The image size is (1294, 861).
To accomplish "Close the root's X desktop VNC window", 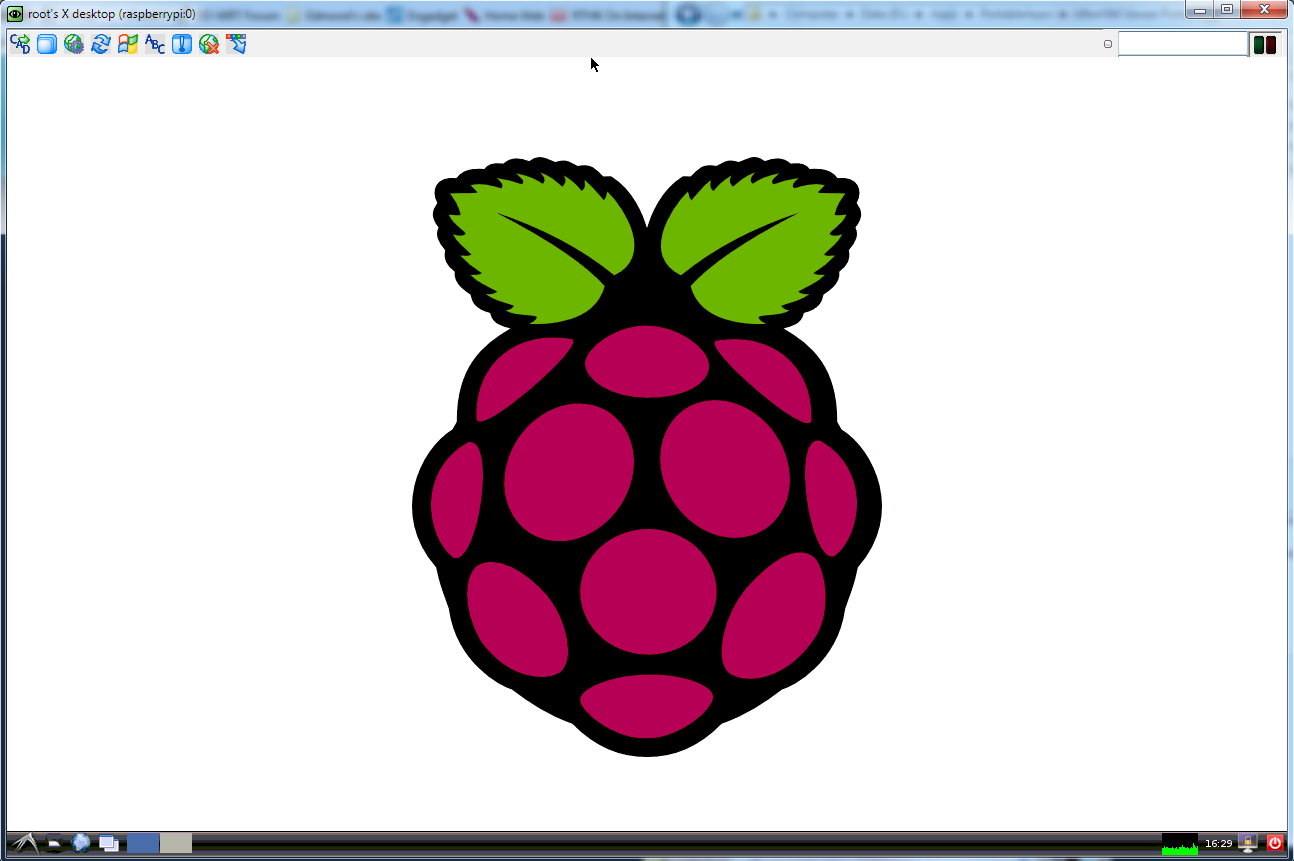I will pyautogui.click(x=1264, y=9).
